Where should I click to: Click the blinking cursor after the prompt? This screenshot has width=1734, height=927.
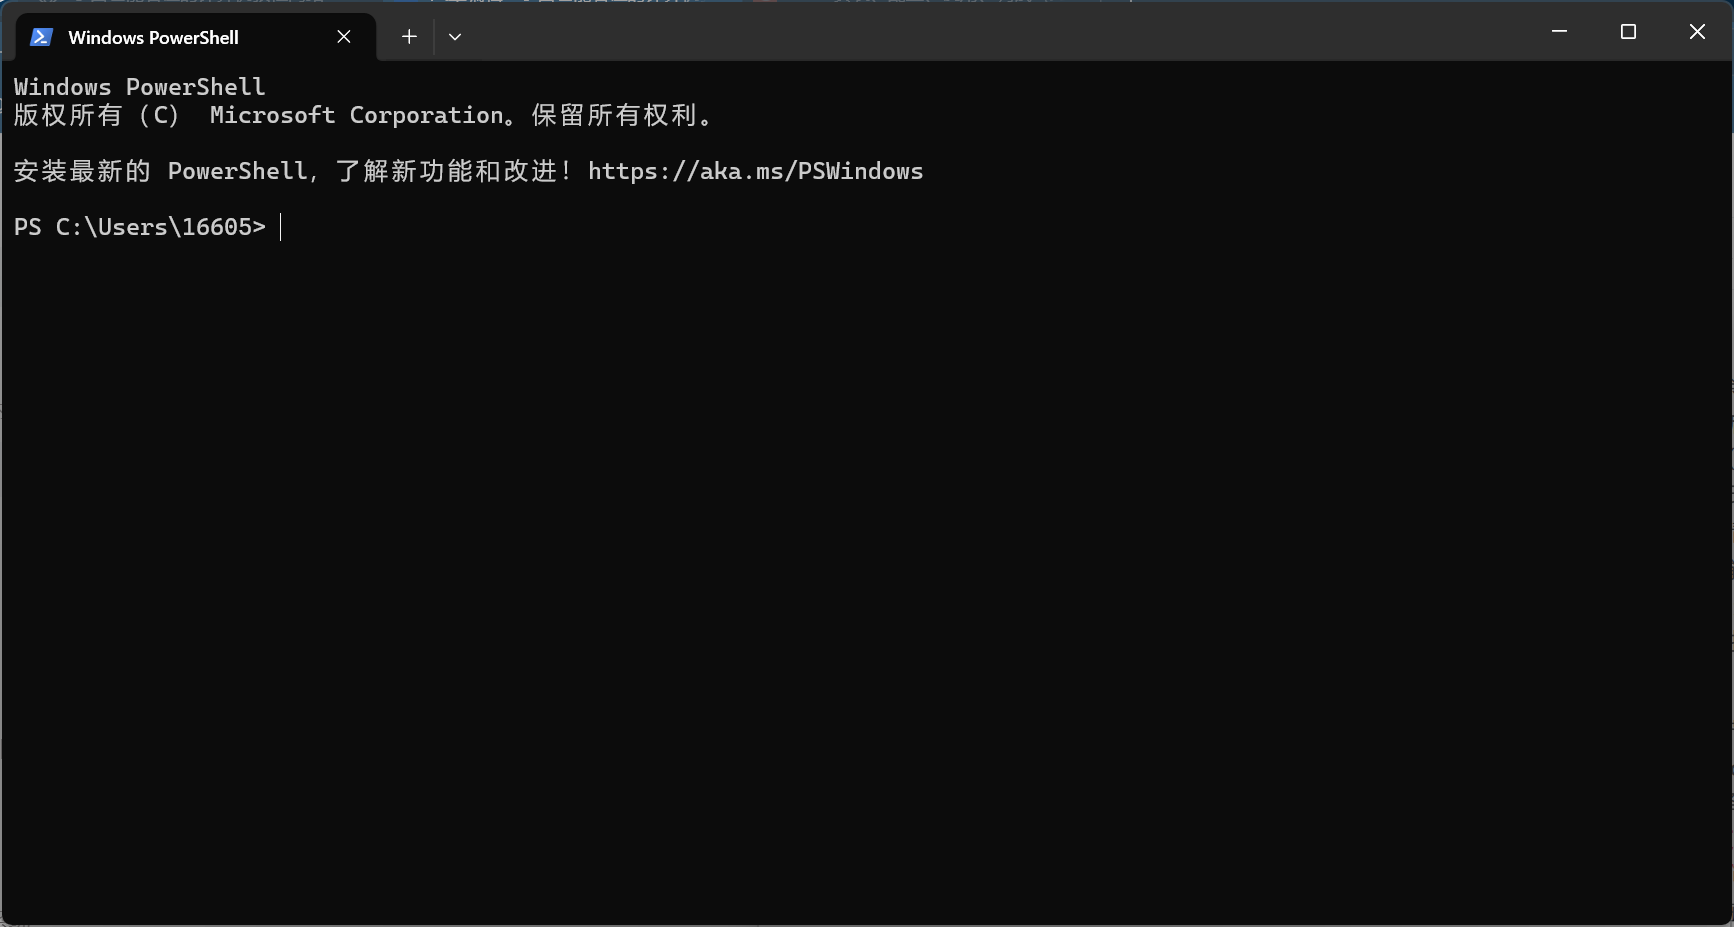[x=281, y=227]
